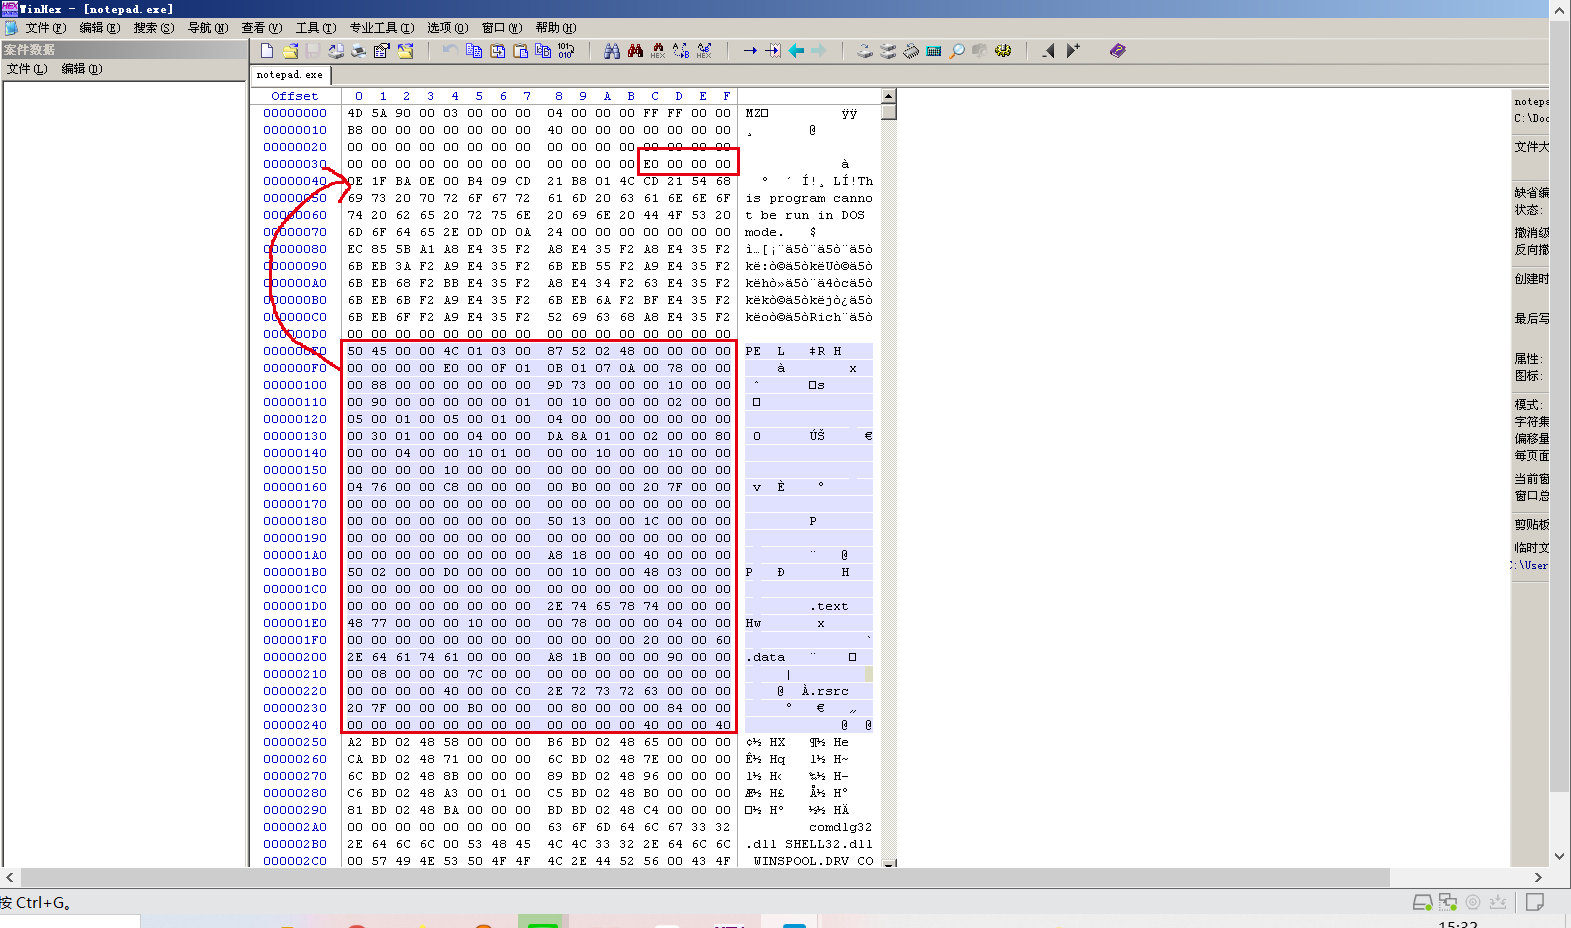Viewport: 1571px width, 928px height.
Task: Open the 窗口(W) menu
Action: (x=501, y=28)
